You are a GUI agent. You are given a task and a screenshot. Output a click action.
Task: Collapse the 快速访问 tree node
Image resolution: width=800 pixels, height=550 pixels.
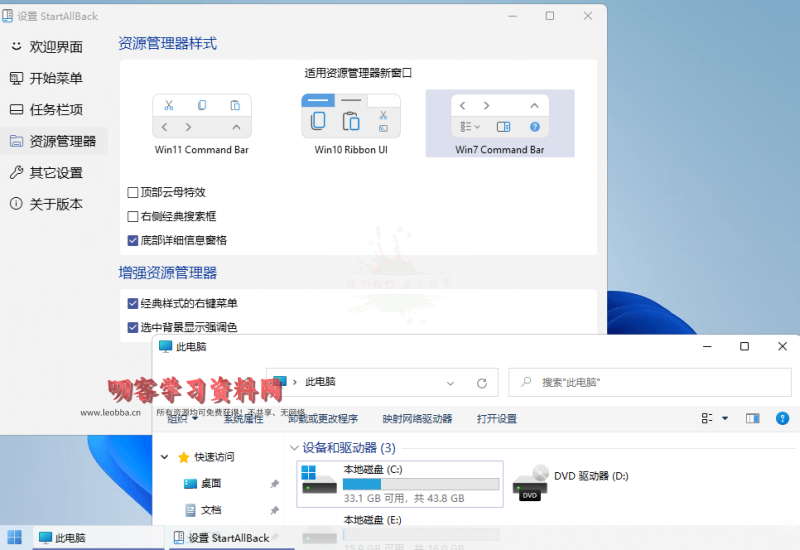(164, 457)
